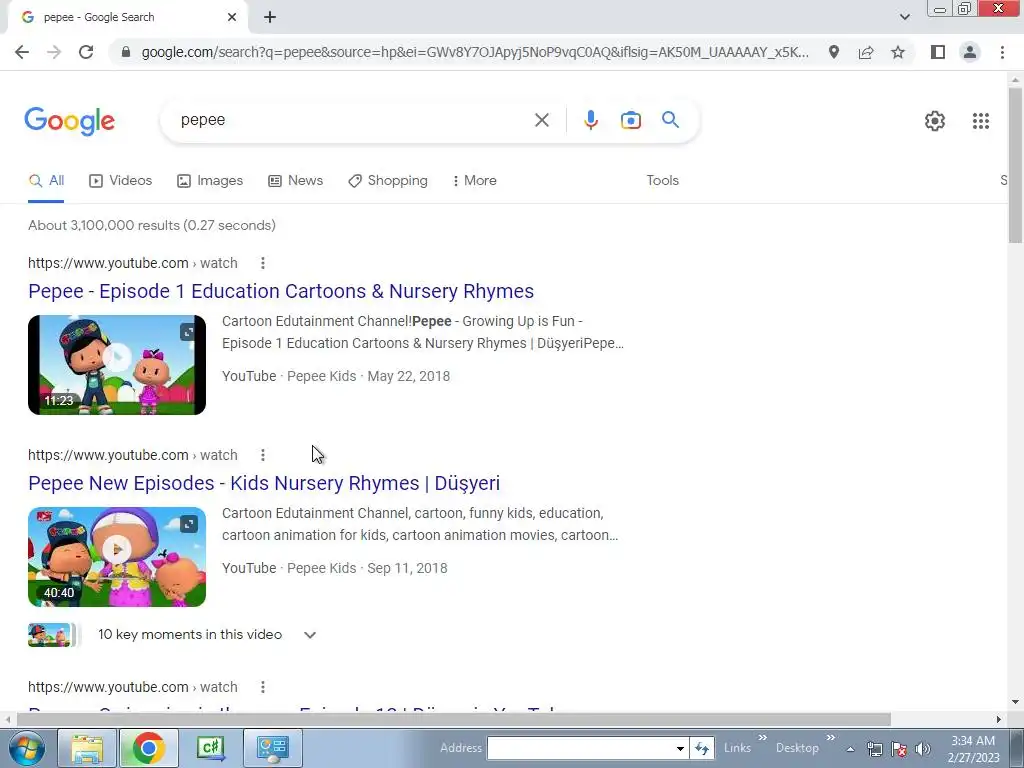
Task: Open options for first YouTube result
Action: (x=263, y=263)
